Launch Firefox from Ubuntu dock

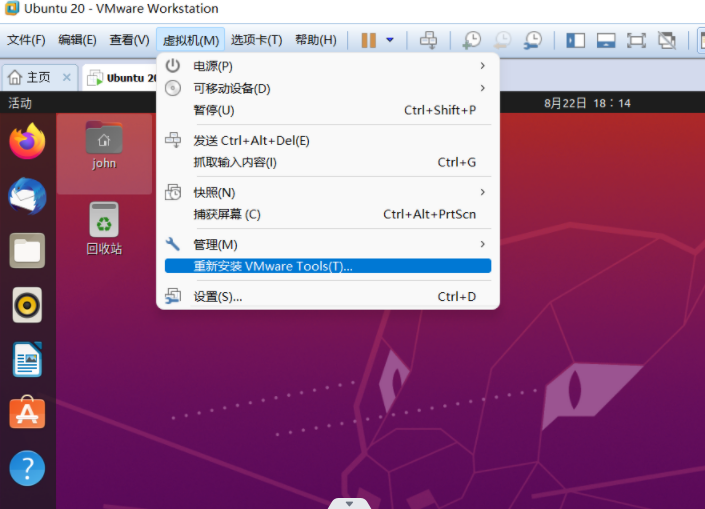click(27, 142)
